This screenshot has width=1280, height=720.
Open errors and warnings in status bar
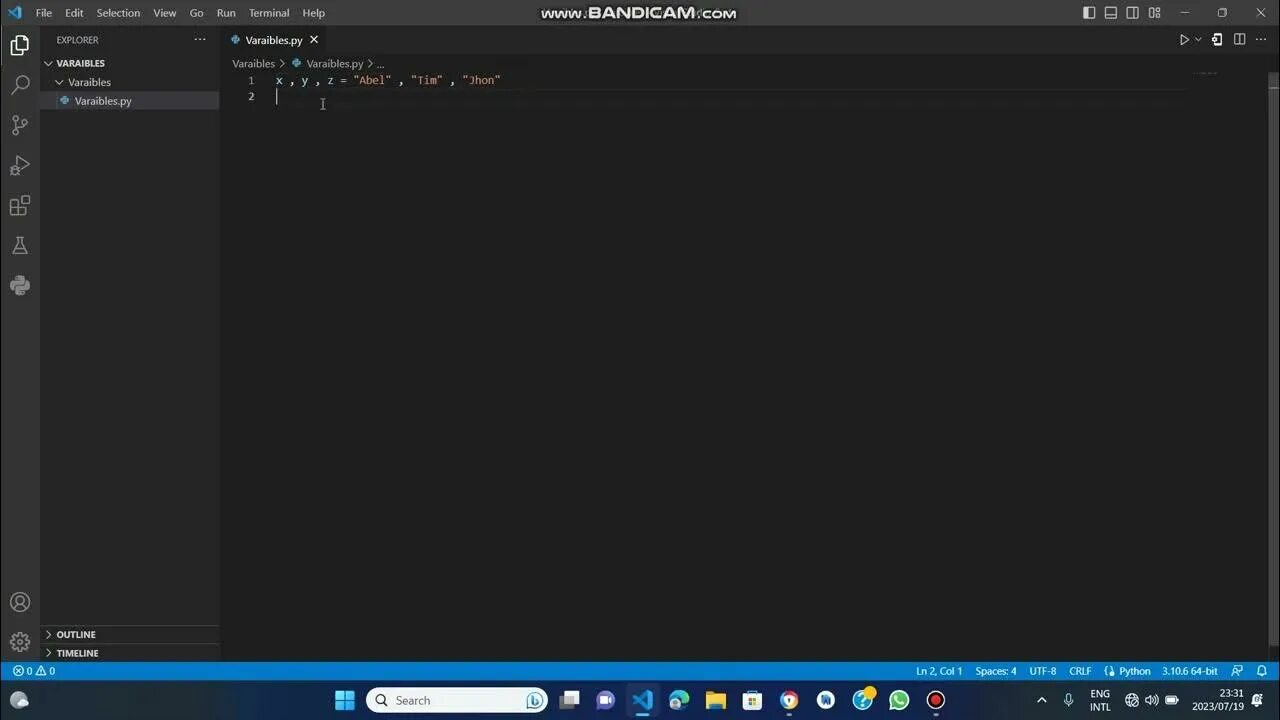coord(34,671)
